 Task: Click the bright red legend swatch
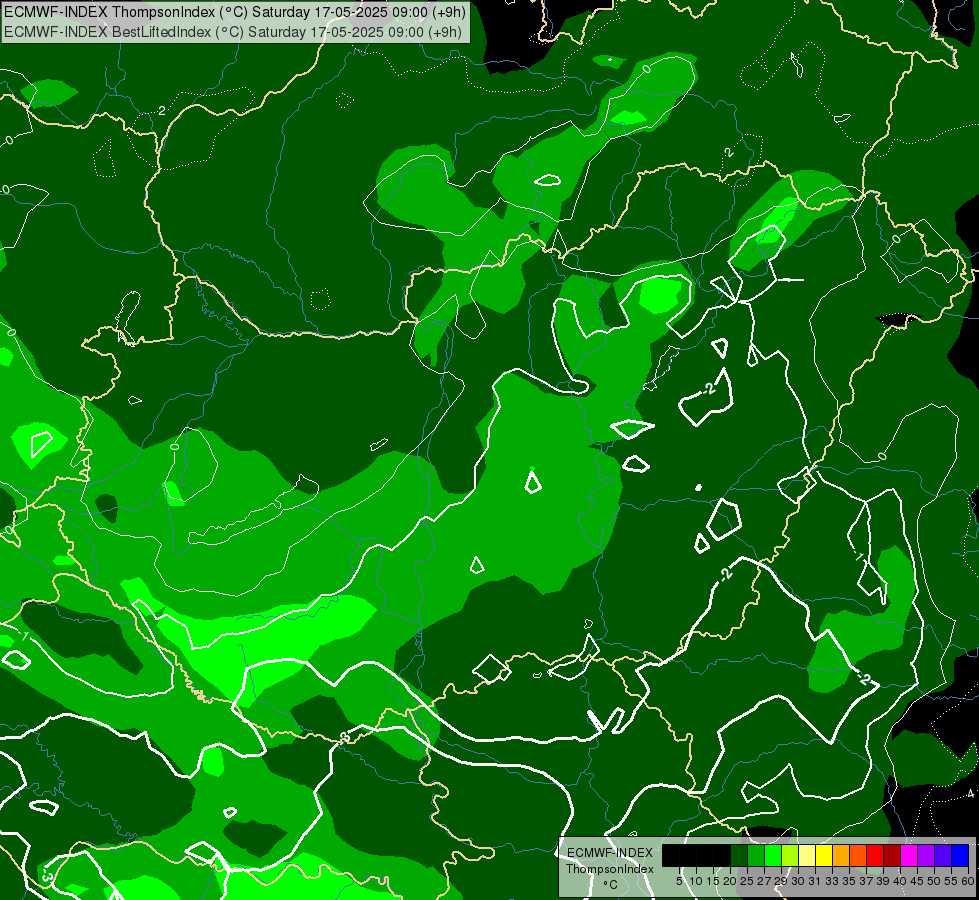click(875, 855)
